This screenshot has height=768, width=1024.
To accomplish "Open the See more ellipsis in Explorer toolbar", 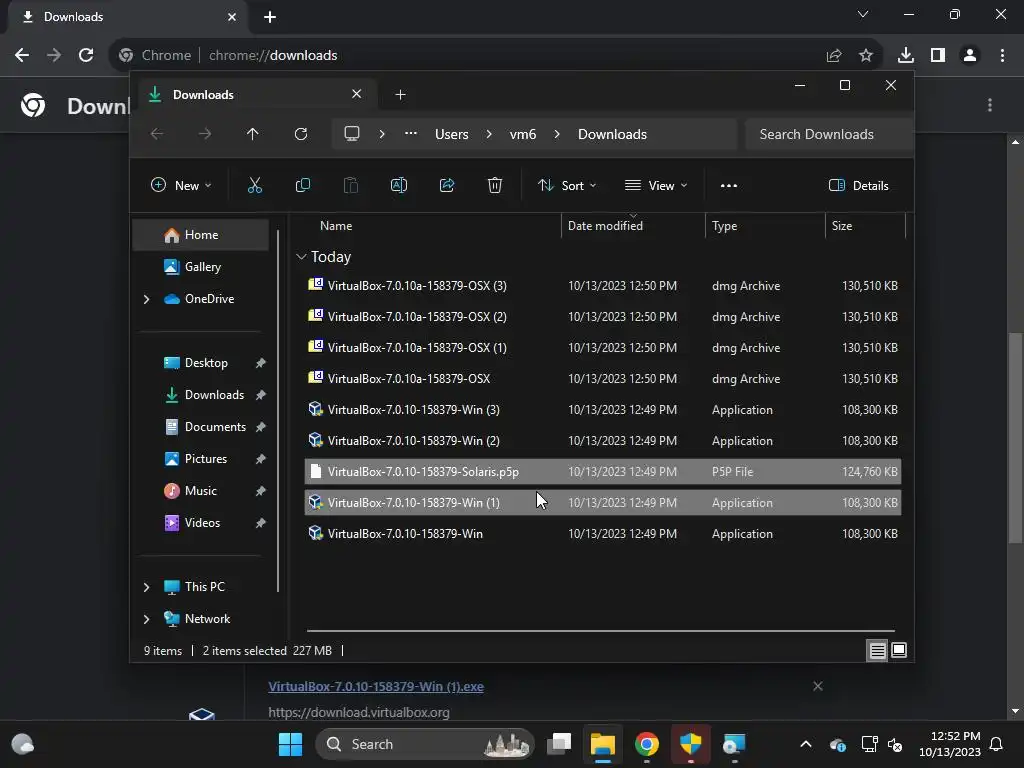I will tap(729, 185).
